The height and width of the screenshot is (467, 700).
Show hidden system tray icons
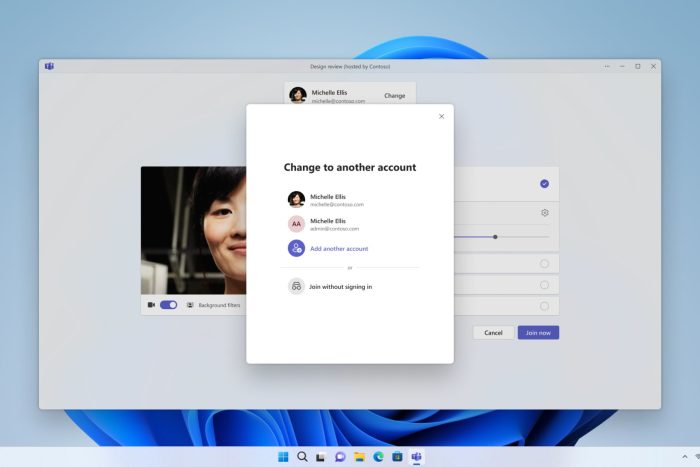[685, 456]
